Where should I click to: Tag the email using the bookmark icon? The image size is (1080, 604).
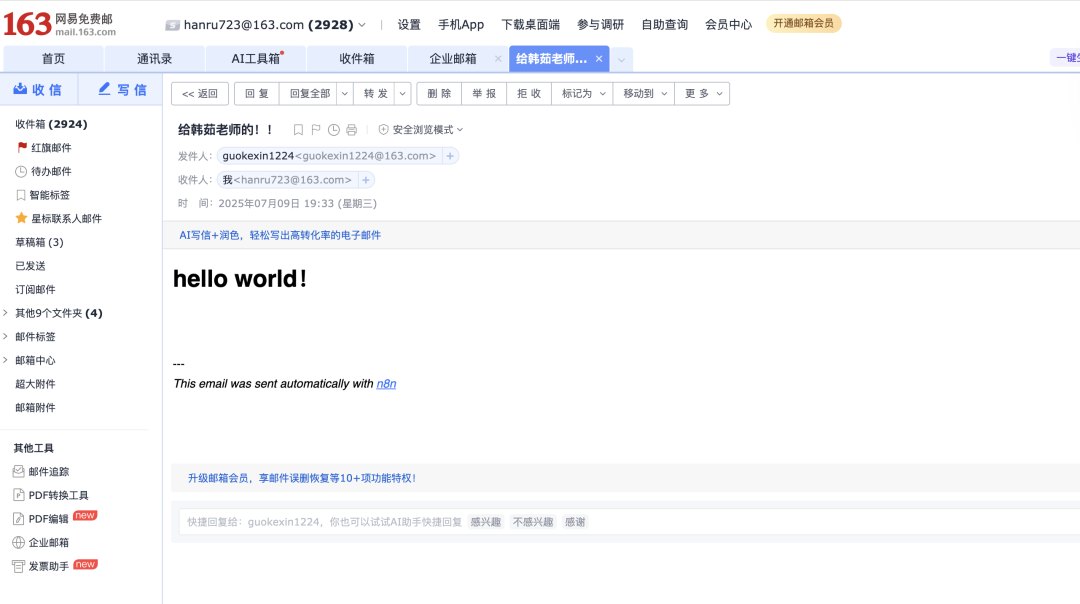pos(297,129)
